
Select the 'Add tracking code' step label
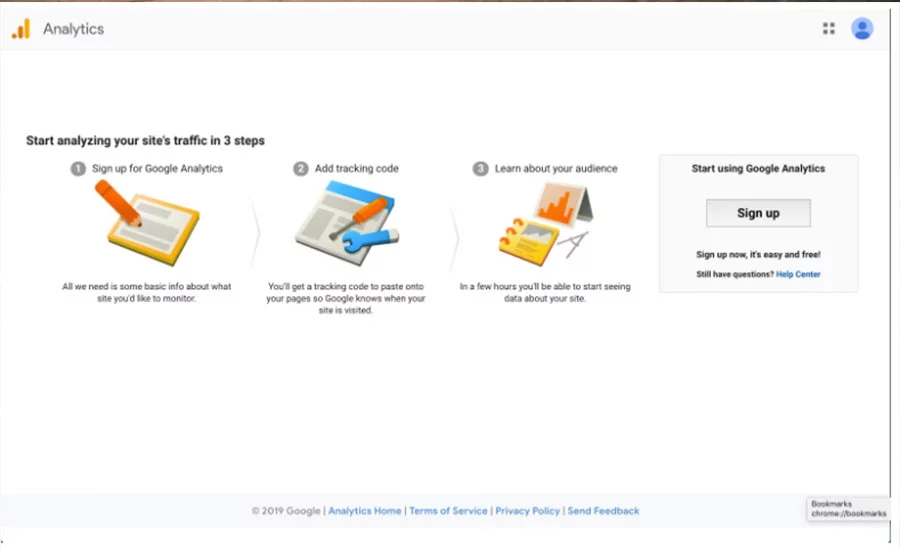pos(356,169)
